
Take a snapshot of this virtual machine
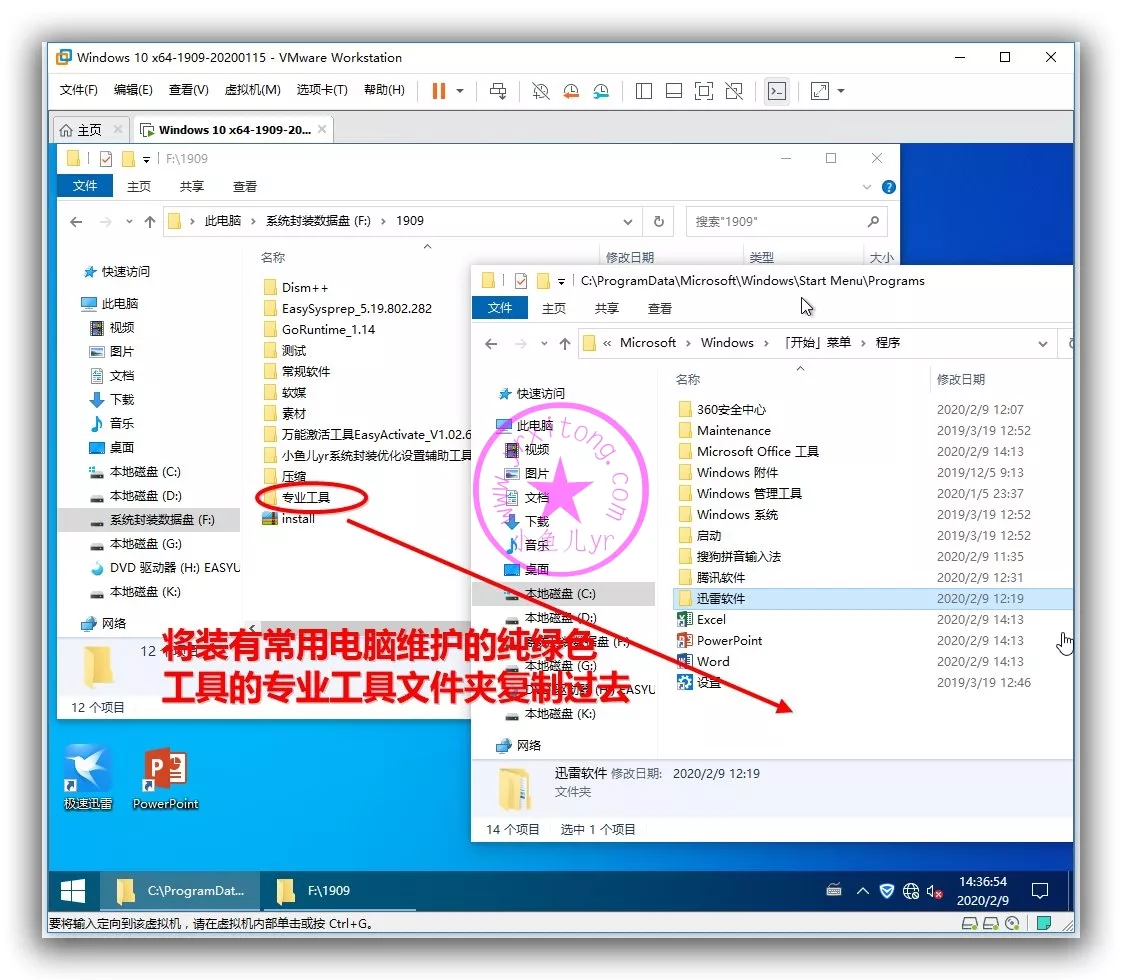coord(541,91)
